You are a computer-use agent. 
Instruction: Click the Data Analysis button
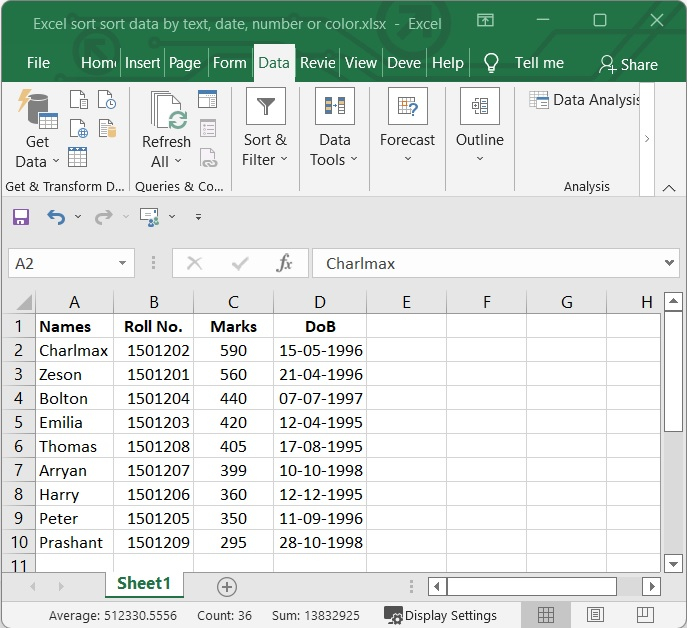pyautogui.click(x=584, y=99)
